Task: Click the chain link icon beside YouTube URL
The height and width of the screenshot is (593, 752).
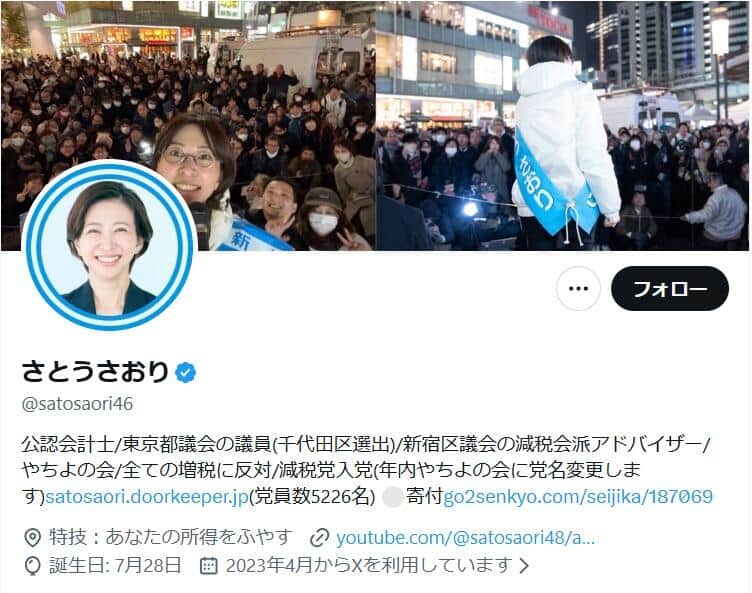Action: point(319,538)
